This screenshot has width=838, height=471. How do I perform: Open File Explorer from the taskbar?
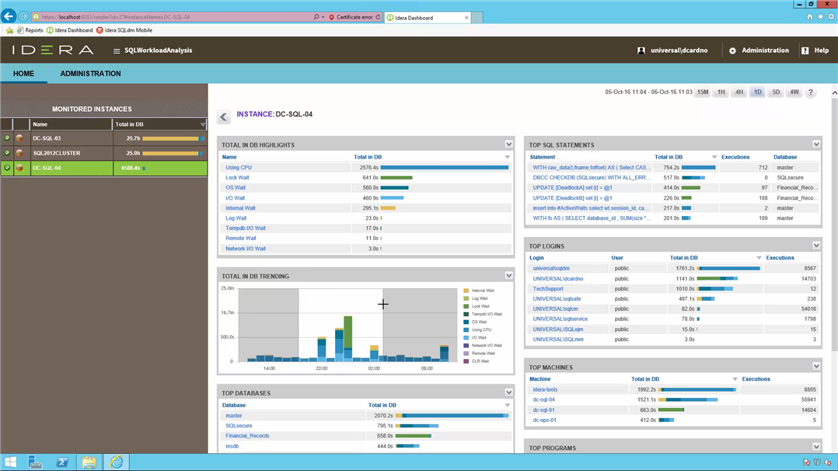[89, 462]
